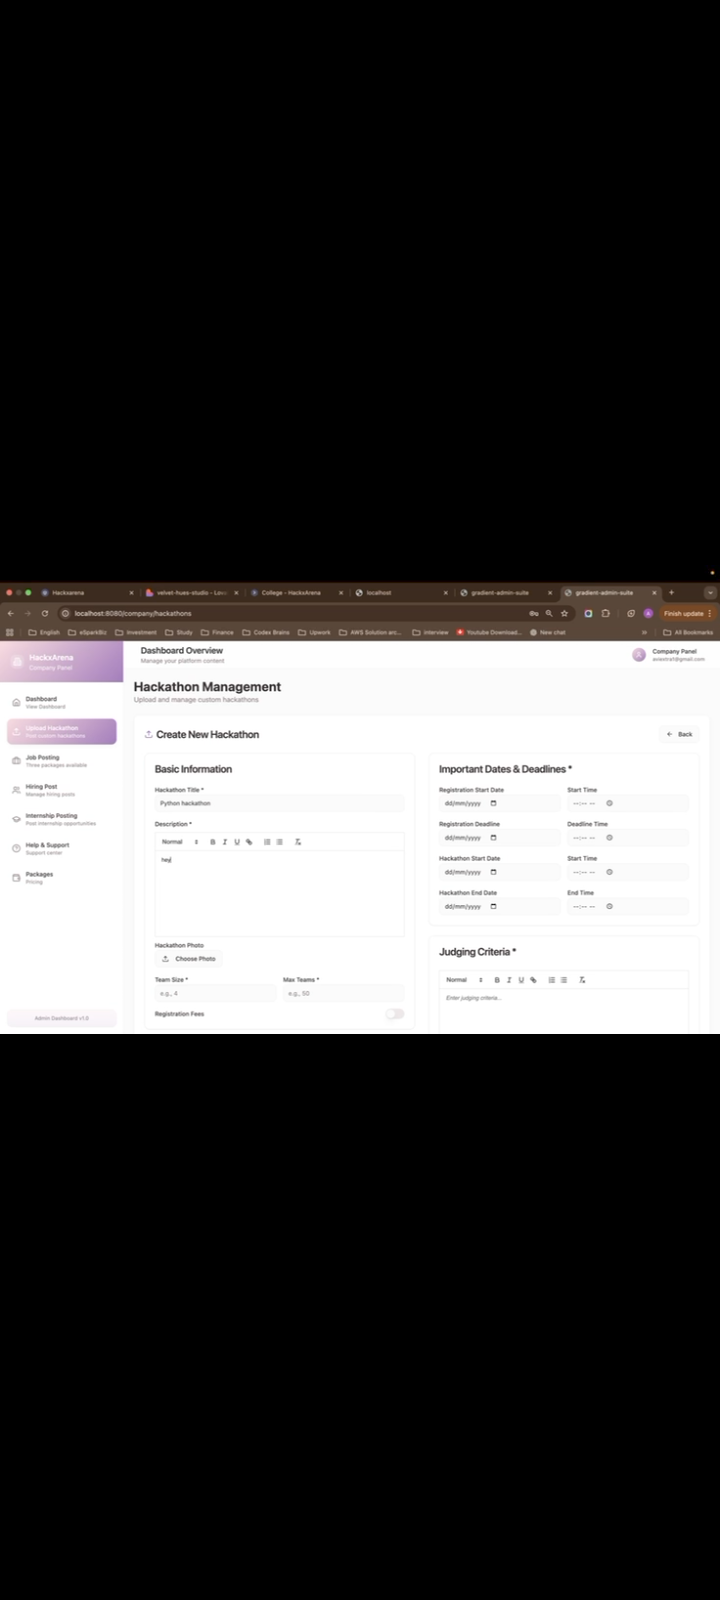The image size is (720, 1600).
Task: Apply italic in the Description toolbar
Action: click(225, 842)
